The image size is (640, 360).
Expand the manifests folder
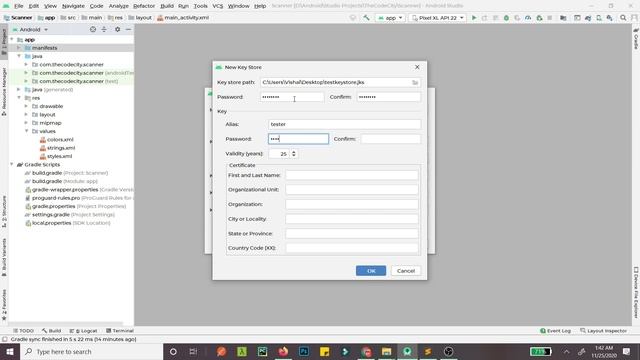point(19,48)
